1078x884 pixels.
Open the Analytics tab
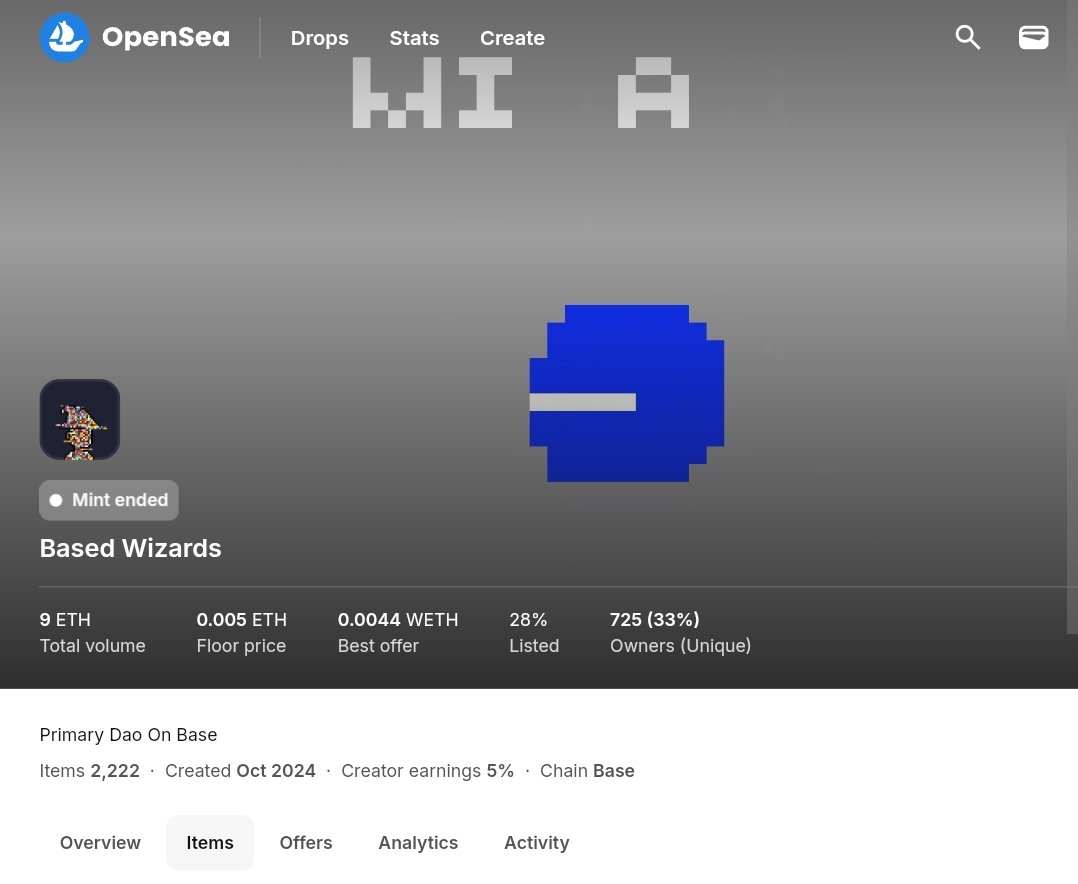click(x=418, y=843)
